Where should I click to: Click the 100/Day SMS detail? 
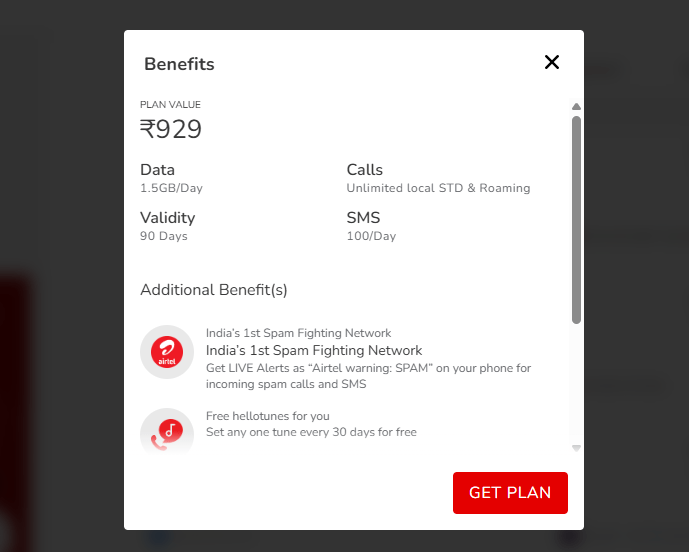tap(371, 236)
